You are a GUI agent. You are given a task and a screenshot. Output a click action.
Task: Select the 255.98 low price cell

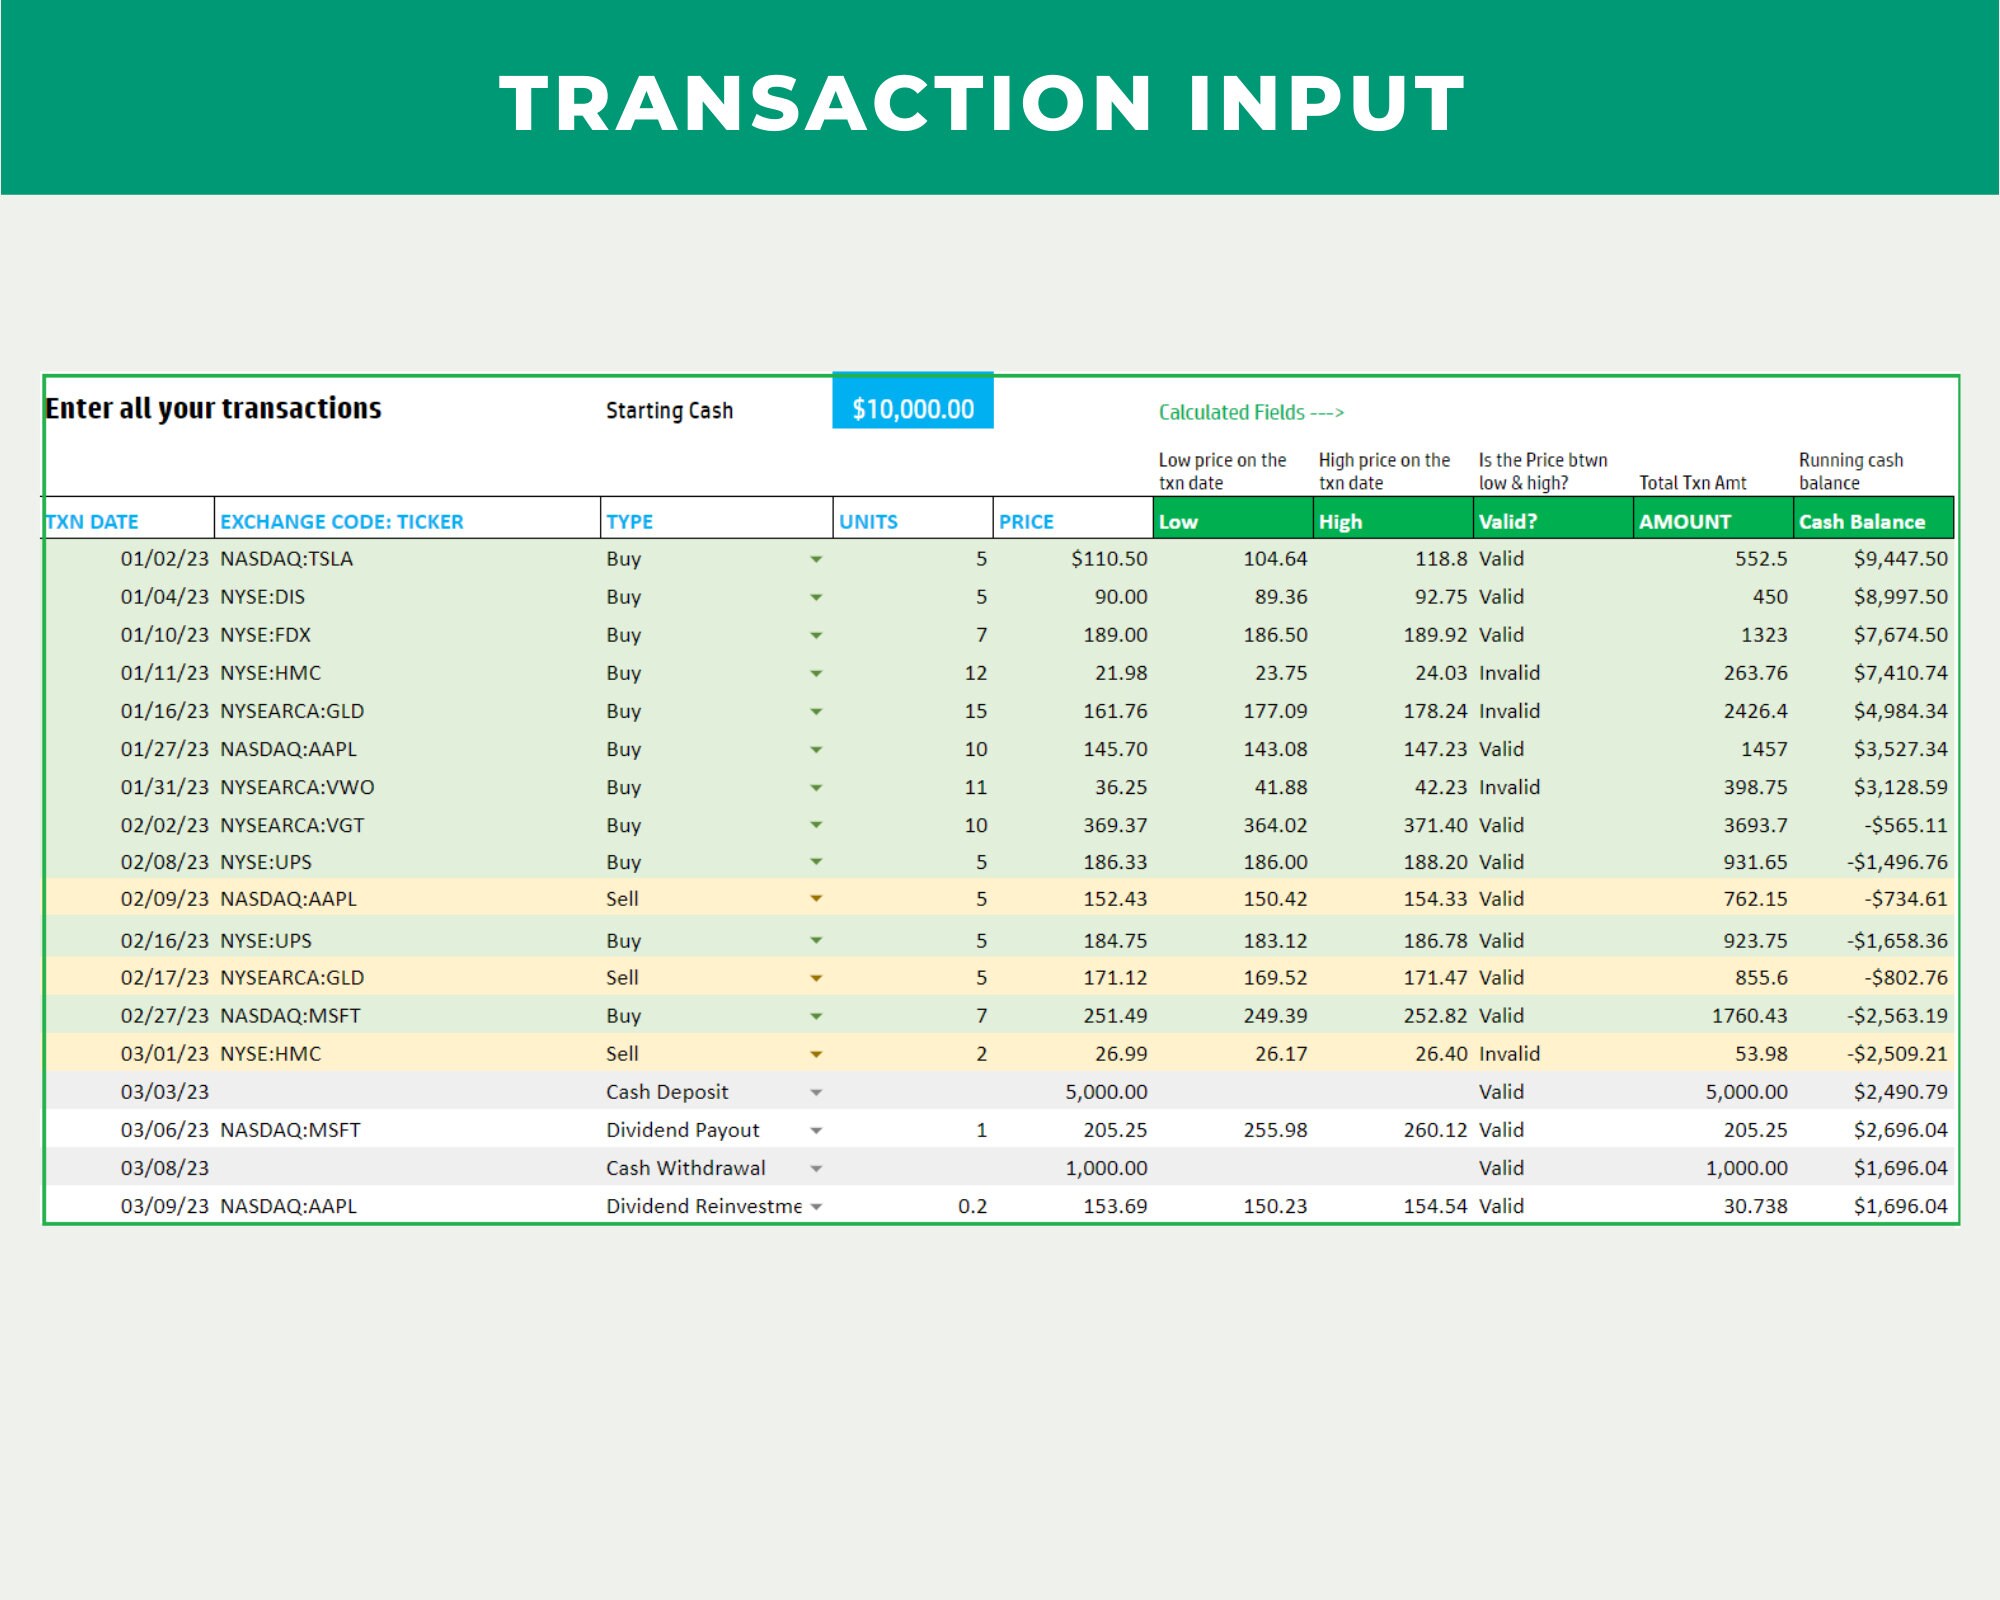click(x=1233, y=1130)
